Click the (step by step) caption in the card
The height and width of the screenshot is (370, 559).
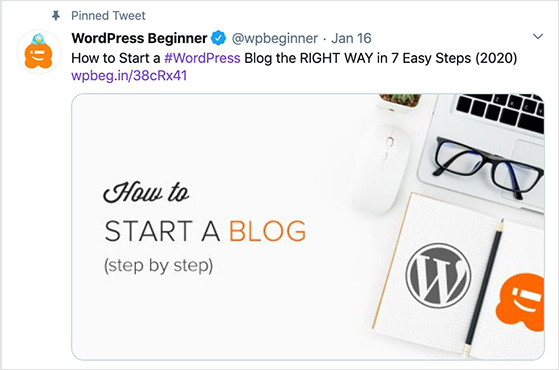click(x=158, y=266)
